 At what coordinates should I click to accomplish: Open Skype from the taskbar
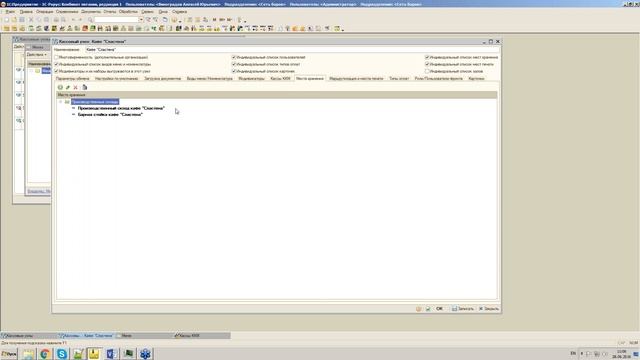point(62,353)
